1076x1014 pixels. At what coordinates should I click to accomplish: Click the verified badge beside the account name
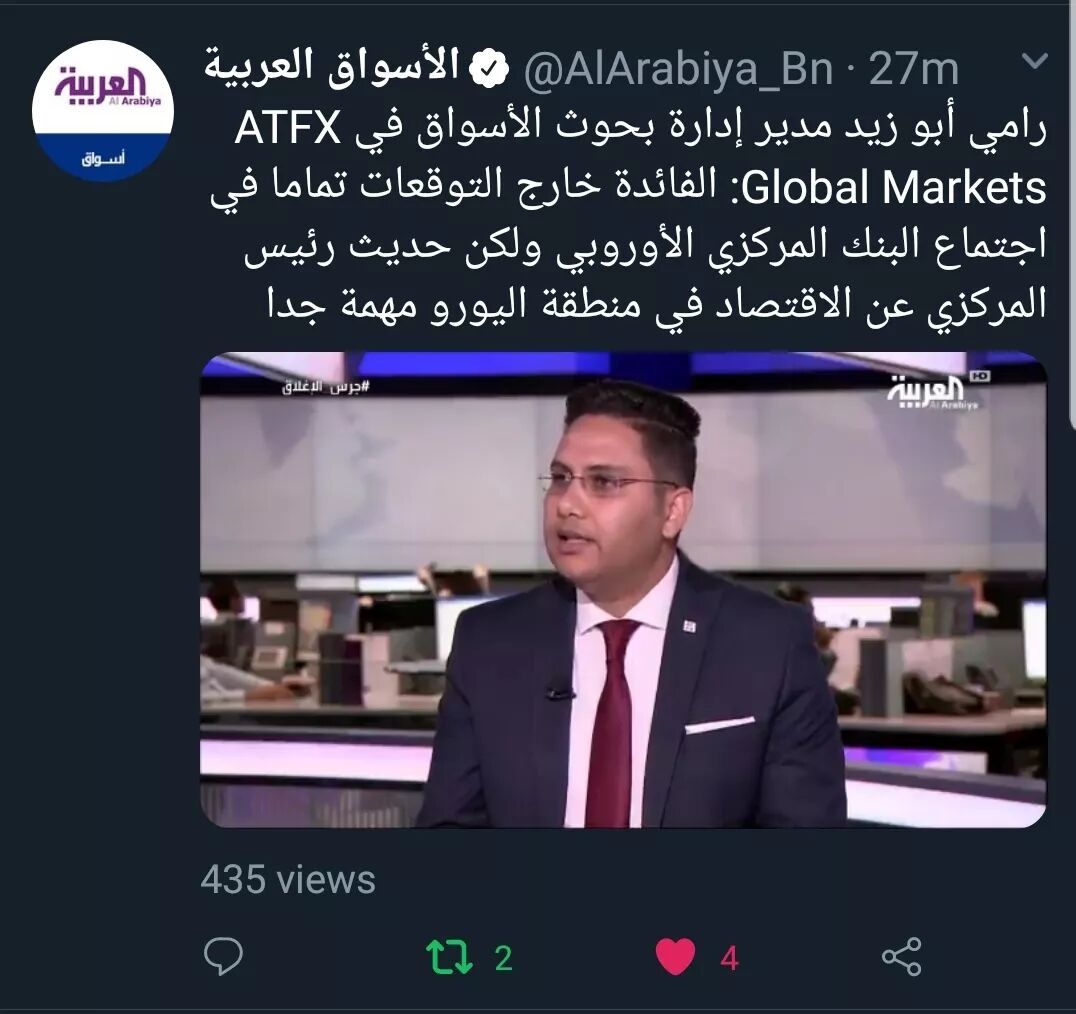coord(488,69)
